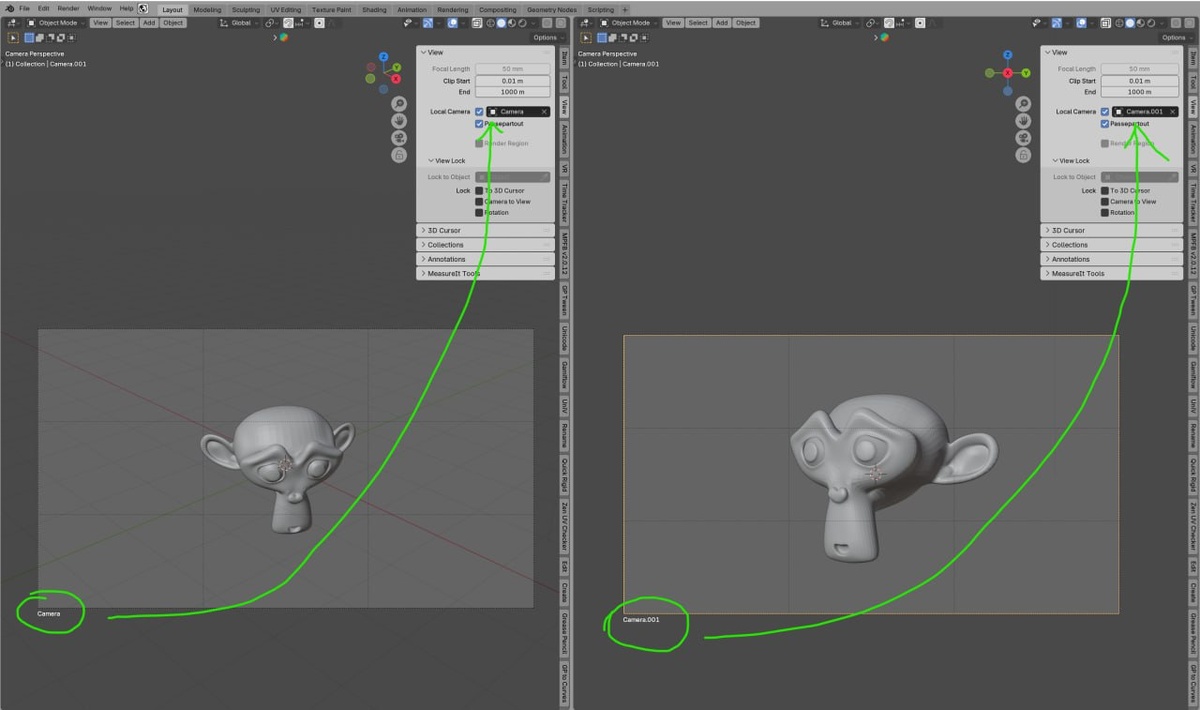Click Clip Start 0.01 m field in left panel
The height and width of the screenshot is (710, 1200).
[x=512, y=81]
